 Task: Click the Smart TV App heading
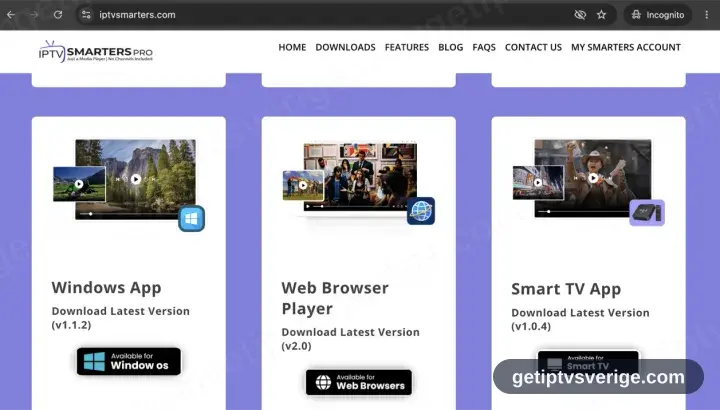click(566, 289)
